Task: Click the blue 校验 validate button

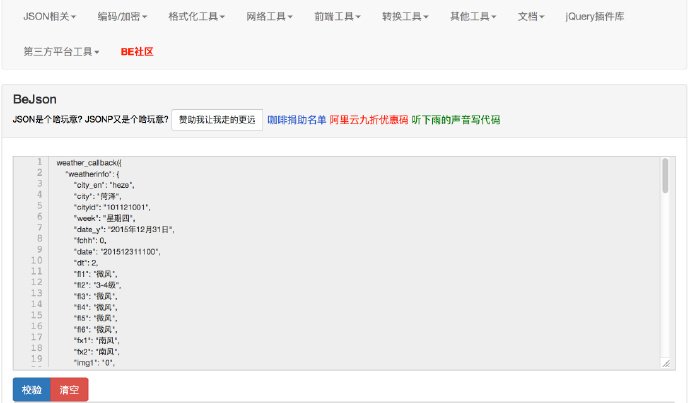Action: [x=32, y=389]
